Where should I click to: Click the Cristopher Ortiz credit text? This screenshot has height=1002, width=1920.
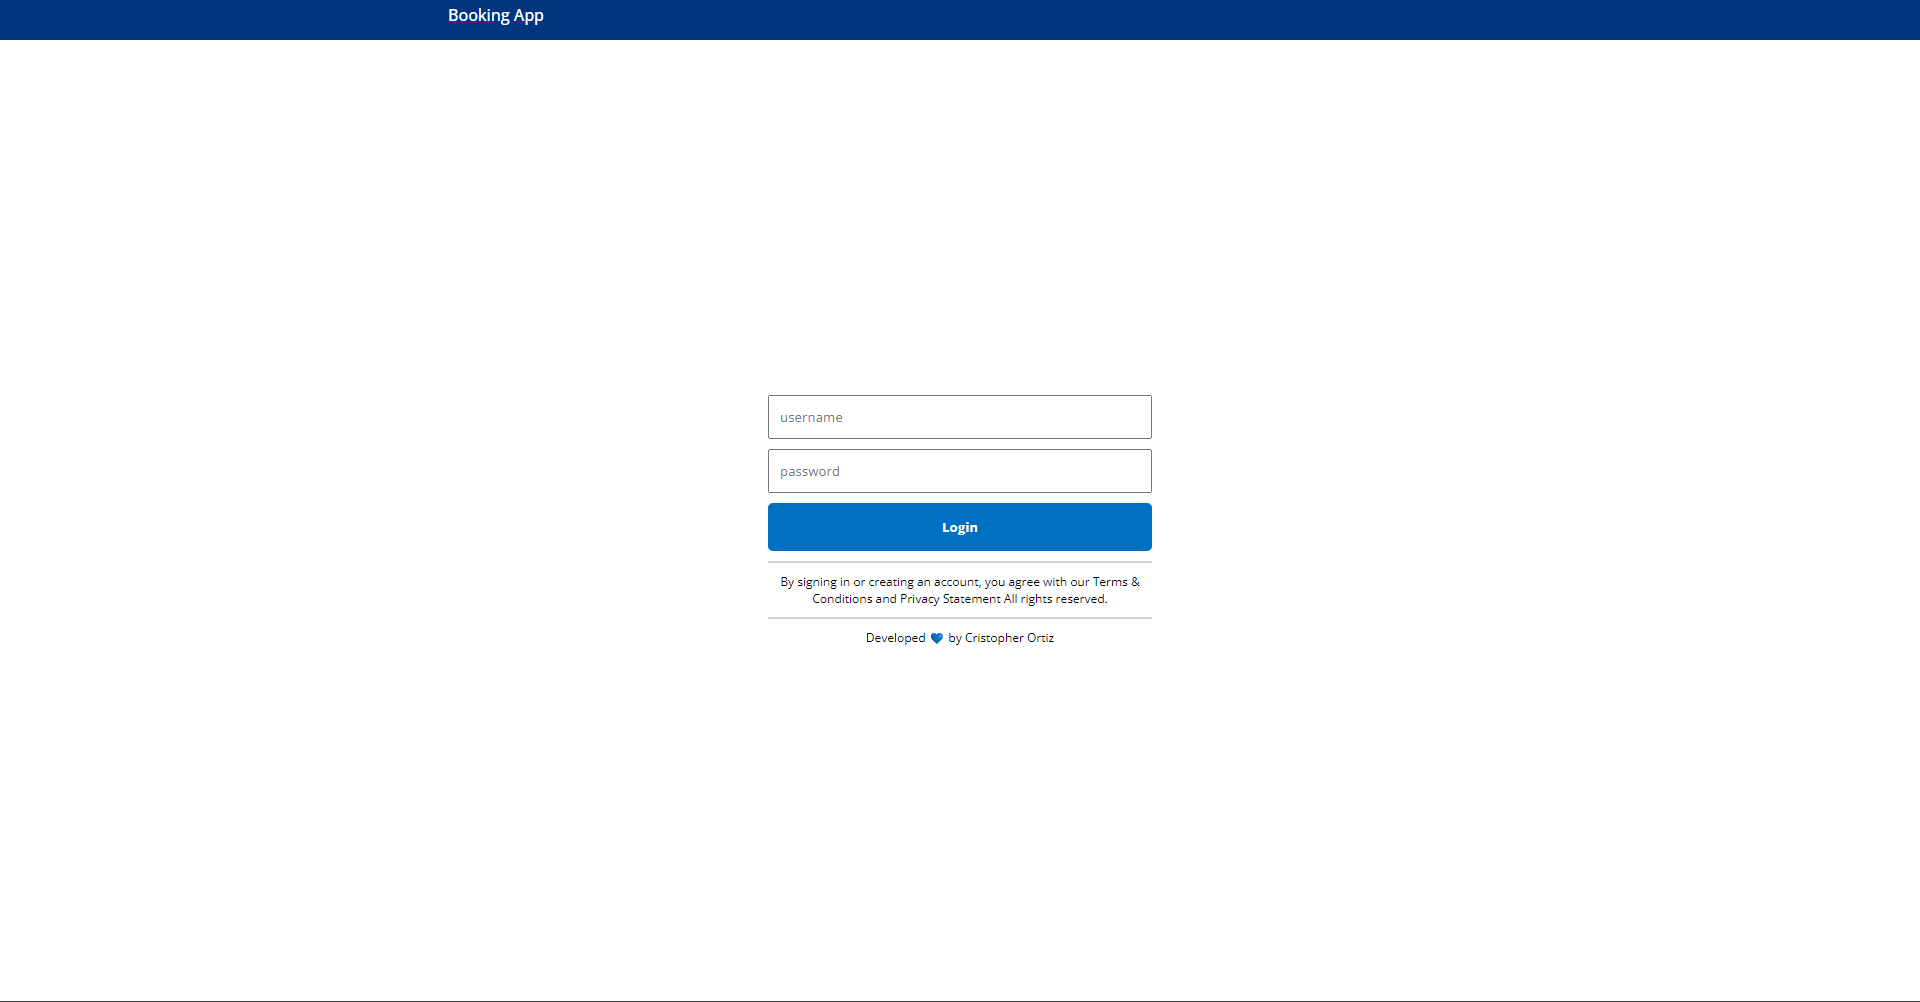coord(1009,638)
